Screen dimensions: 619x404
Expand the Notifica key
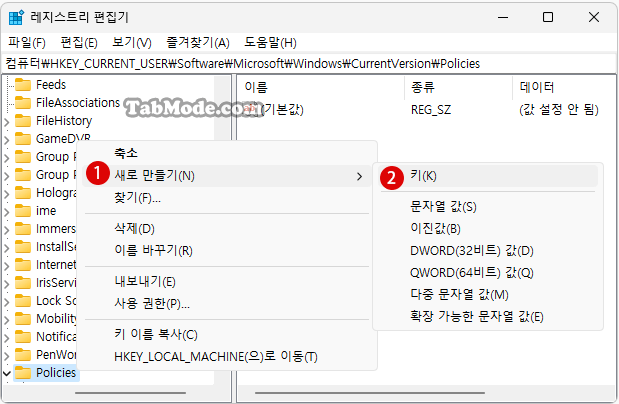pos(7,338)
